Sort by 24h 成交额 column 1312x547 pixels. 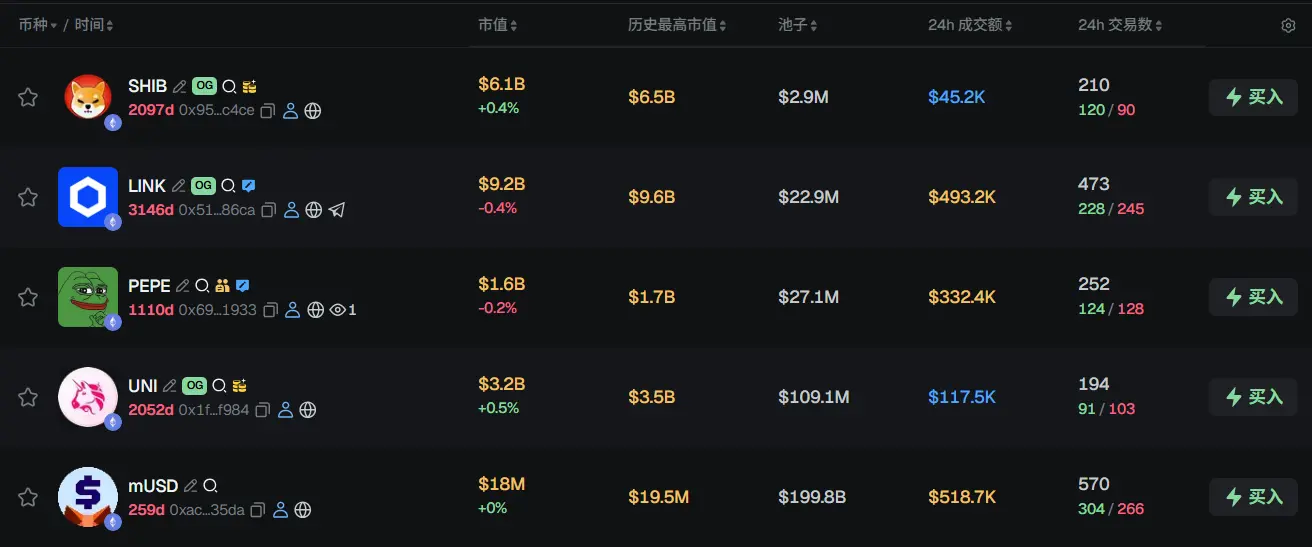click(971, 25)
